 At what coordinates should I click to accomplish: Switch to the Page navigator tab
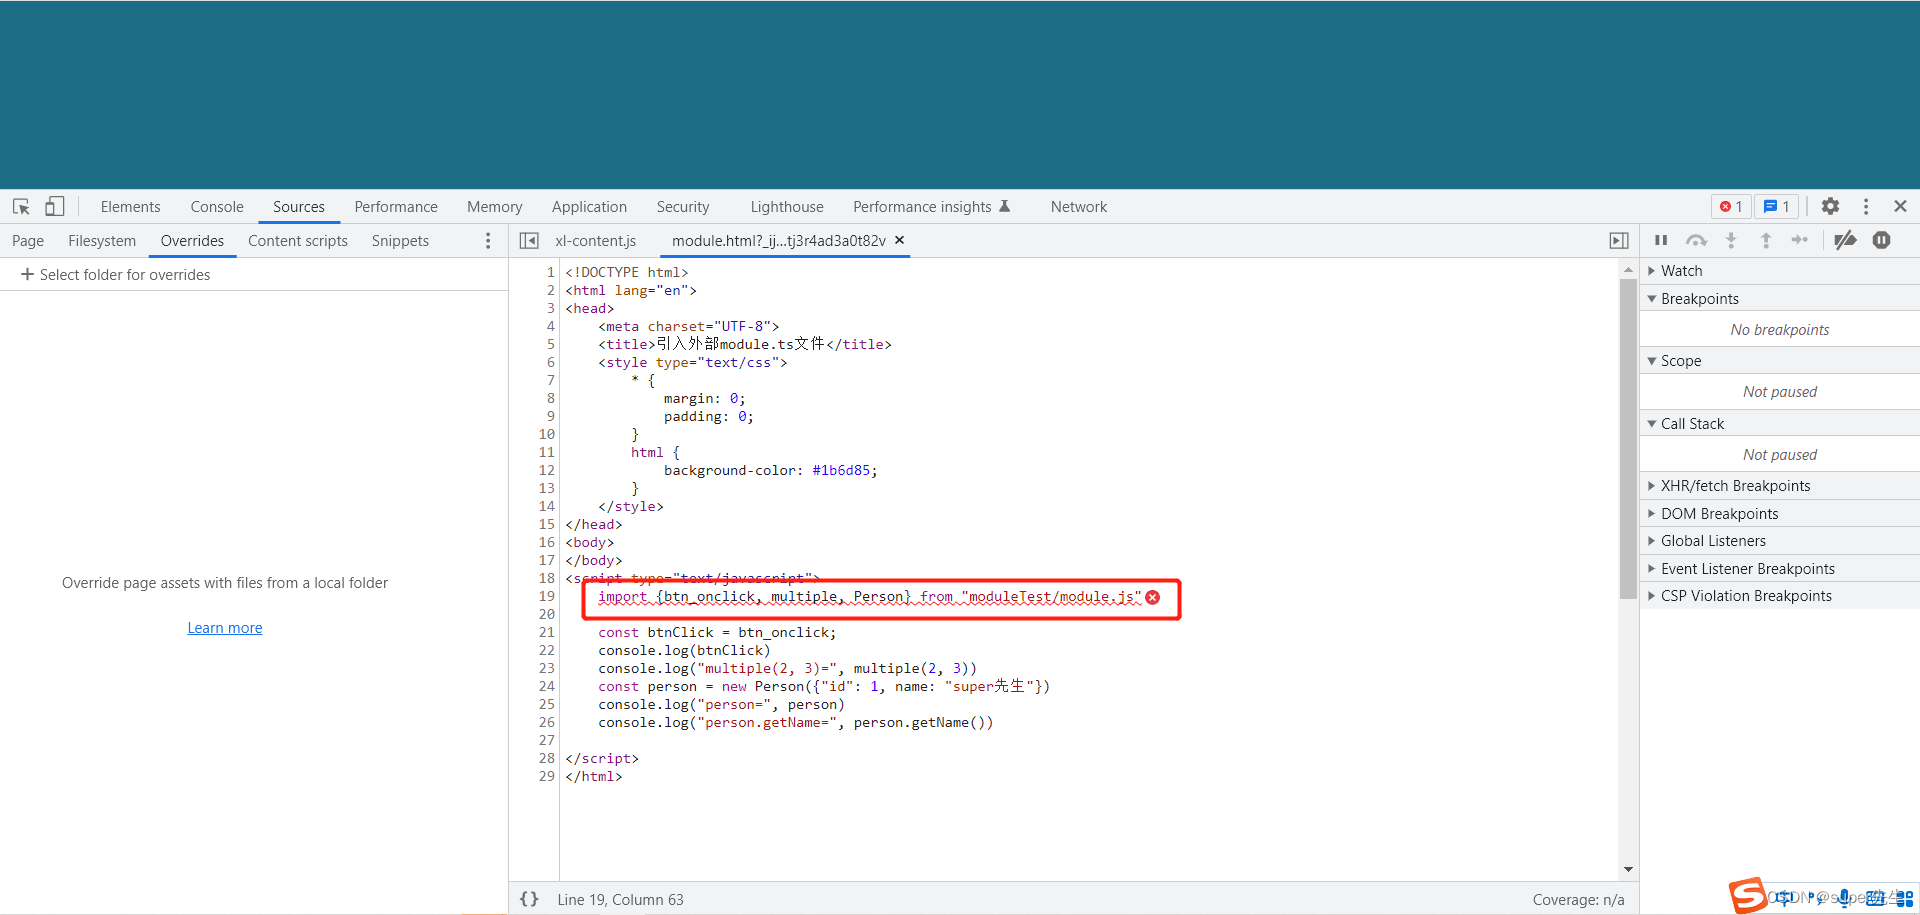[28, 240]
